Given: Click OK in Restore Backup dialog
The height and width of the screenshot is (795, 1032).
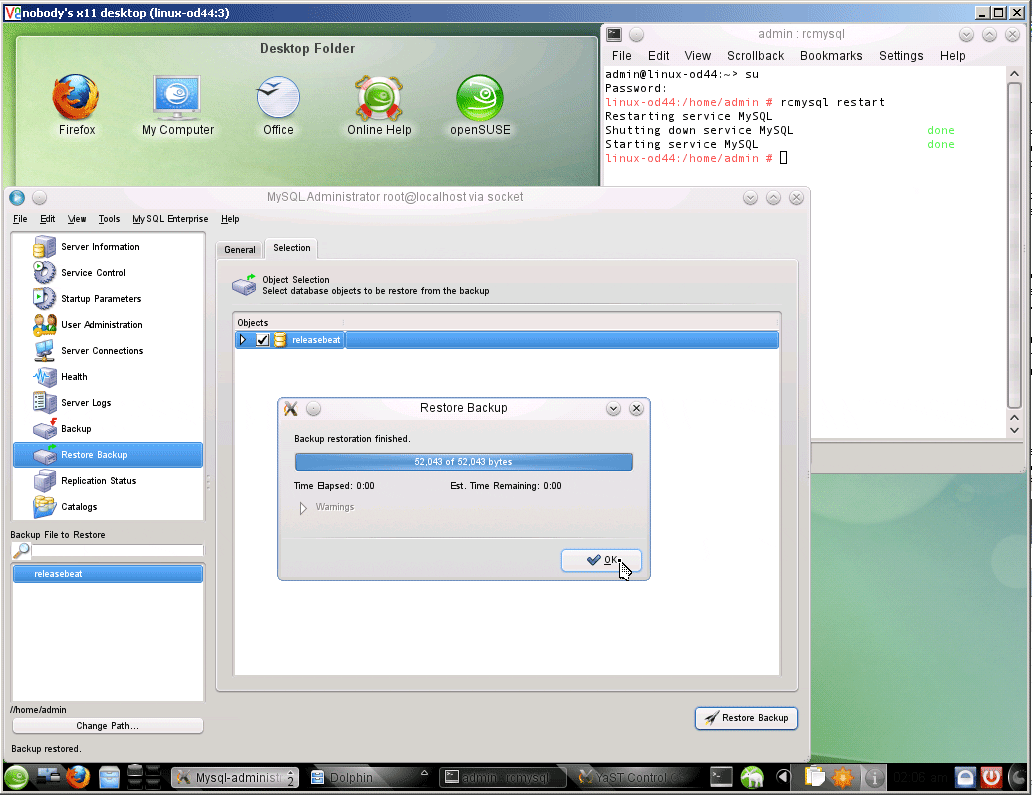Looking at the screenshot, I should [x=601, y=560].
